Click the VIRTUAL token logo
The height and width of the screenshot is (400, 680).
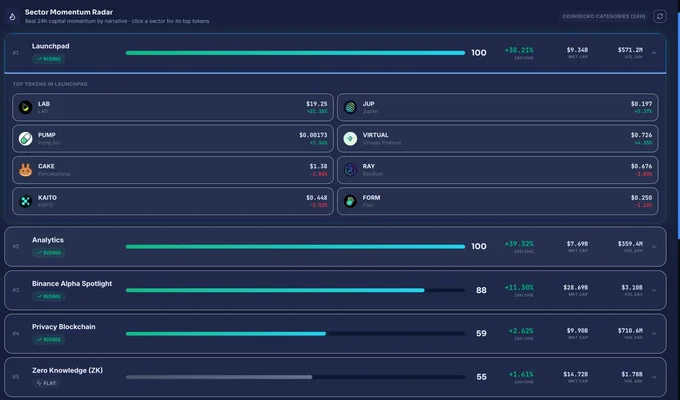tap(350, 138)
